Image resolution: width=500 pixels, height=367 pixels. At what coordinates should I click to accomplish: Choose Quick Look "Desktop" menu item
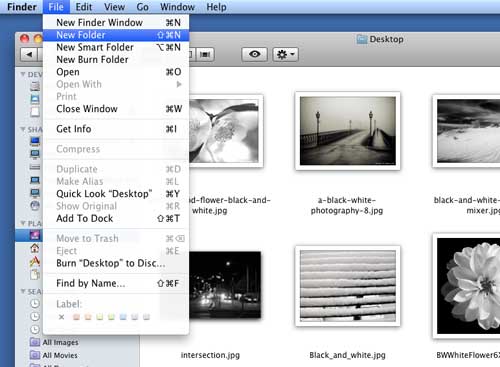116,194
